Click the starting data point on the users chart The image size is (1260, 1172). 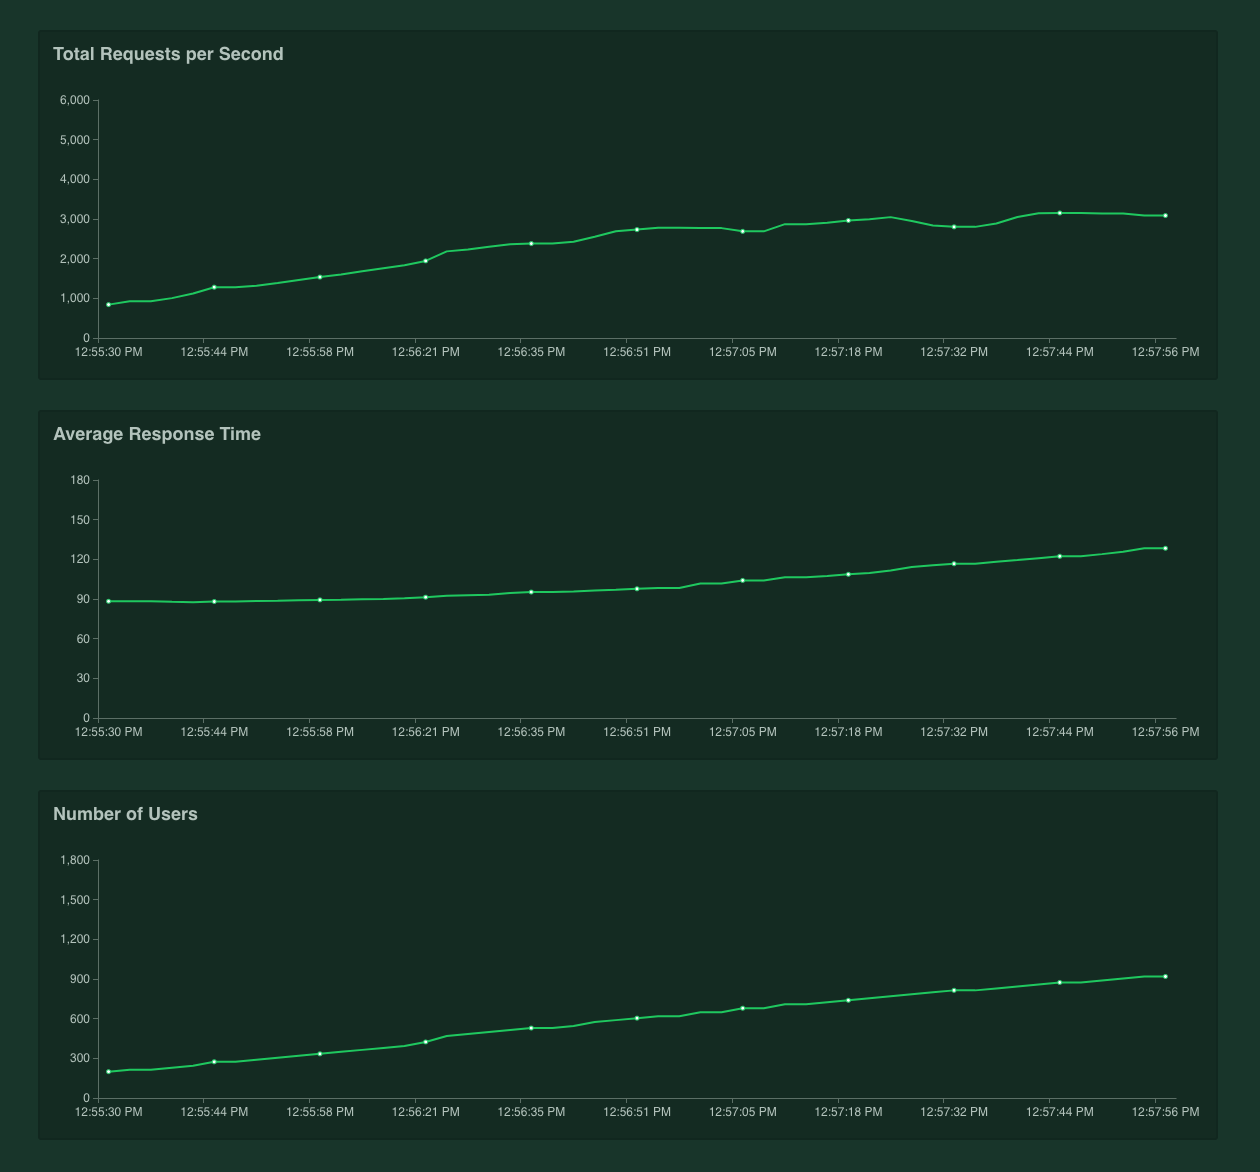(109, 1070)
